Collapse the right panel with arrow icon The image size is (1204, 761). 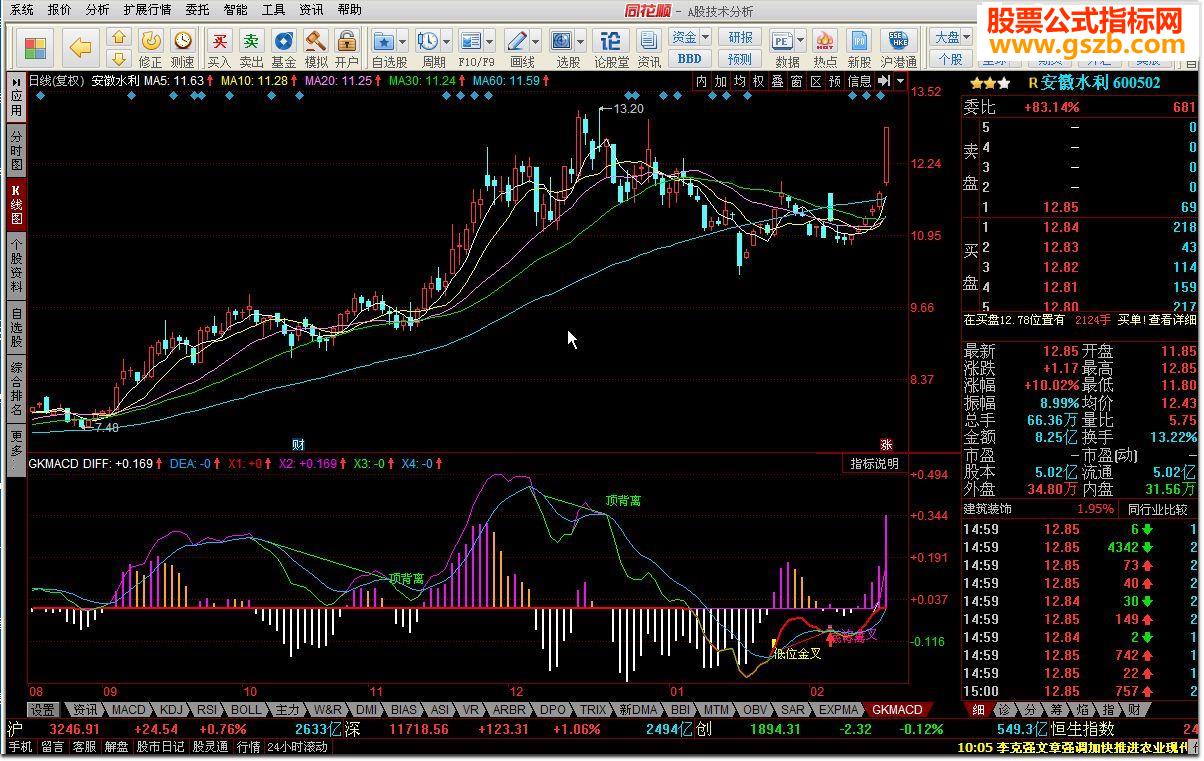click(x=884, y=81)
